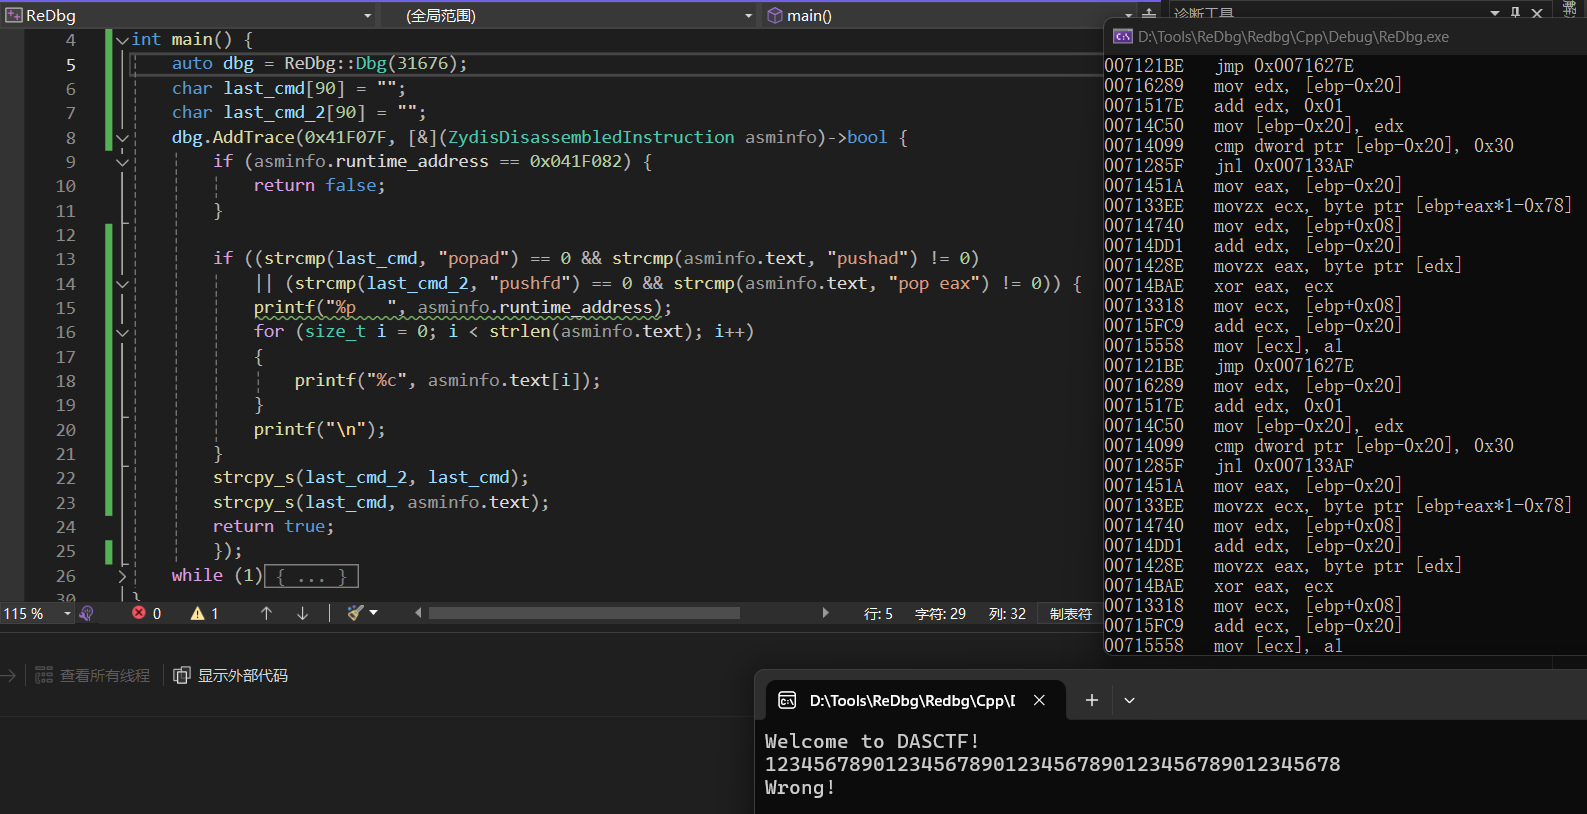Click the ReDbg.exe console title path
1587x814 pixels.
[1293, 37]
